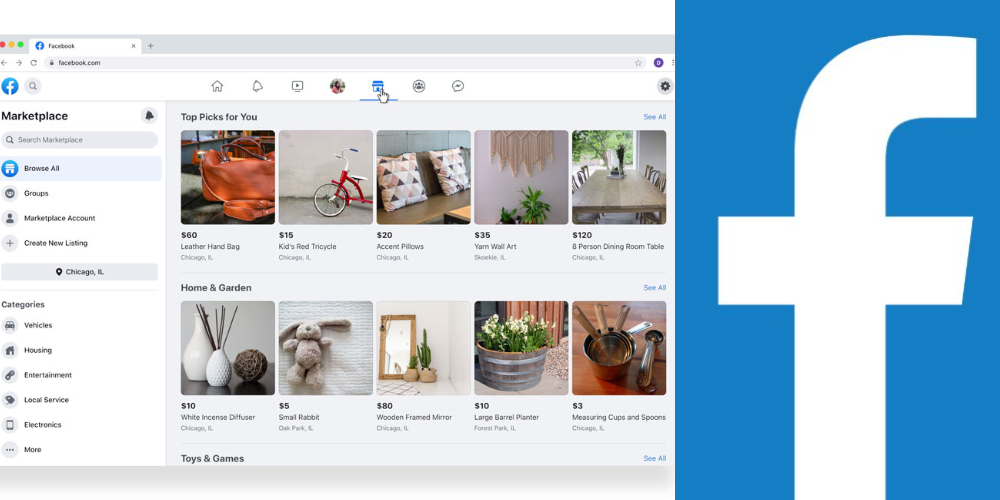The image size is (1000, 500).
Task: Open the Groups icon in top navigation
Action: (418, 86)
